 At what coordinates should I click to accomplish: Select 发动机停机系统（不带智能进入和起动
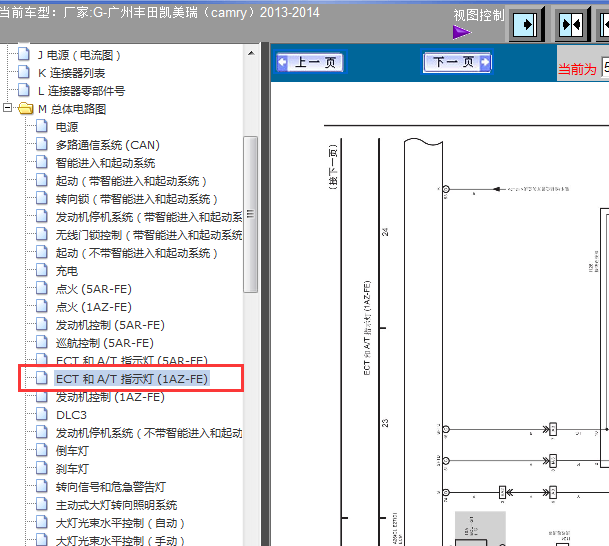[149, 433]
